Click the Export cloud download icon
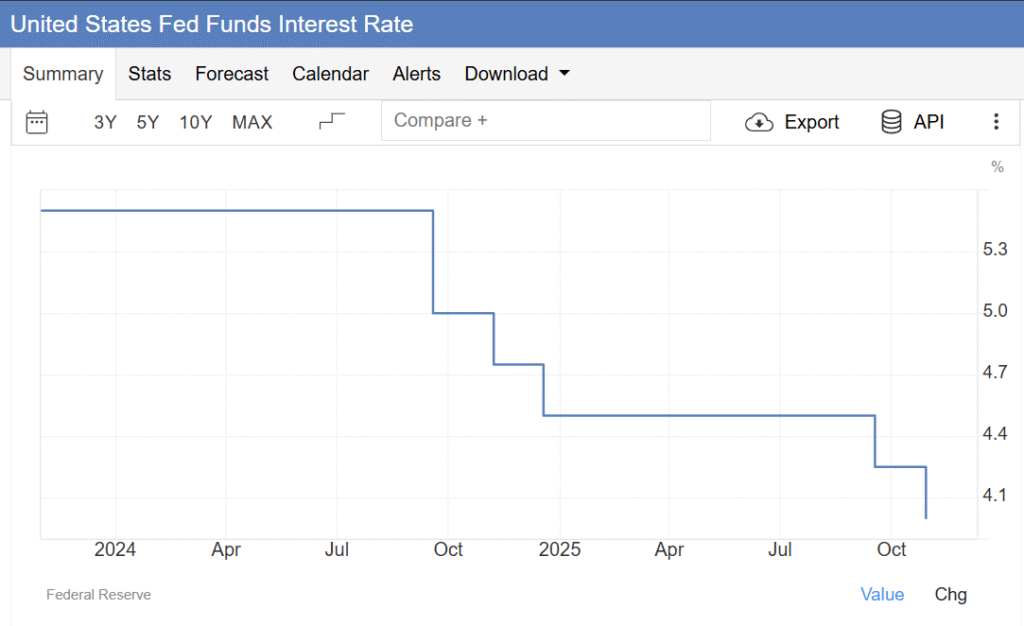Viewport: 1024px width, 626px height. pos(760,122)
